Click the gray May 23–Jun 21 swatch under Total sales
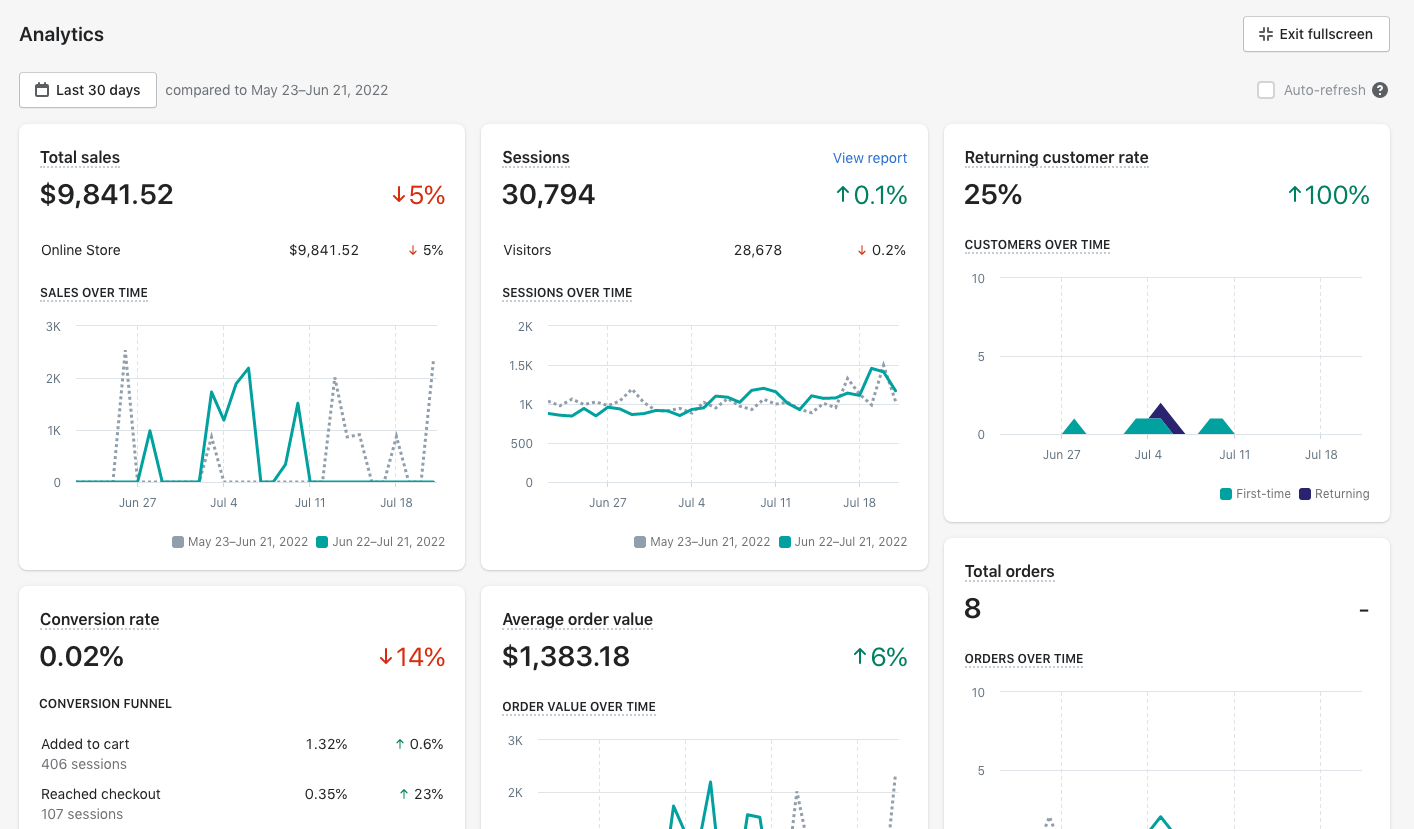 178,542
